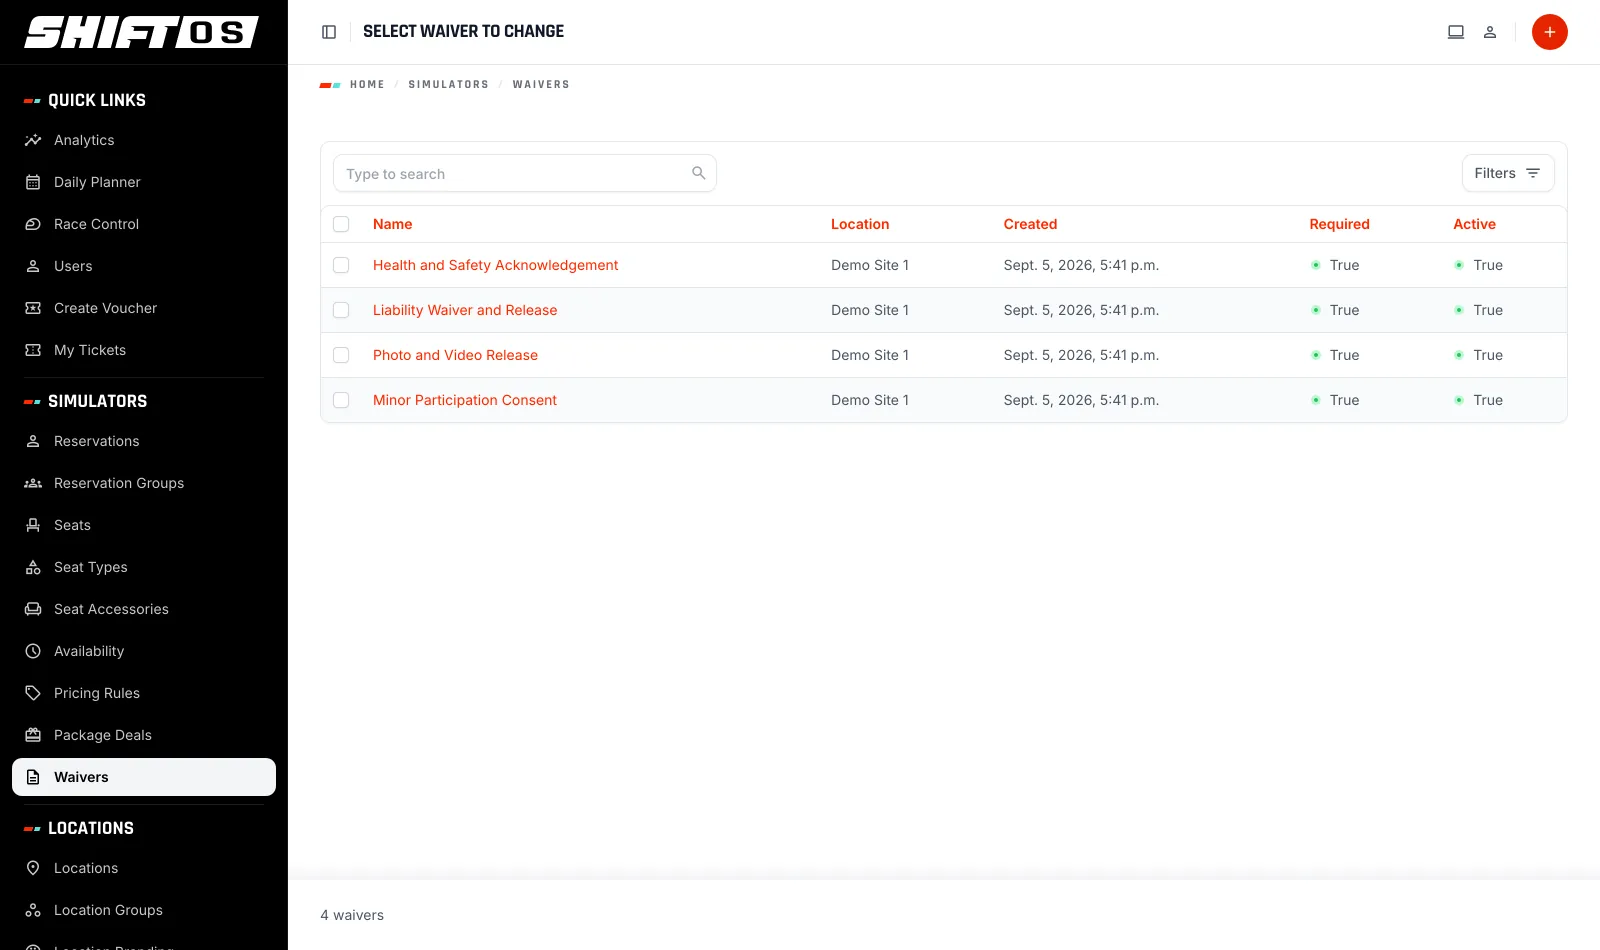This screenshot has height=950, width=1600.
Task: Click the My Tickets icon
Action: pyautogui.click(x=33, y=350)
